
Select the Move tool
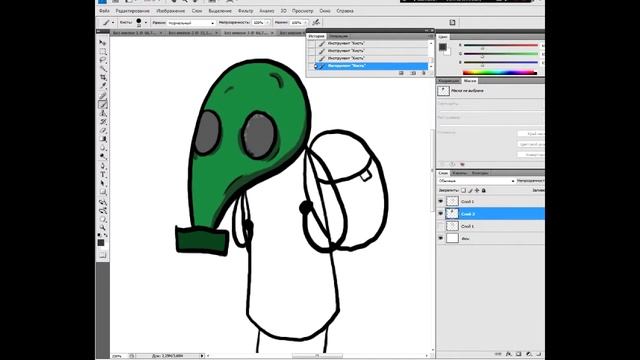(x=102, y=42)
